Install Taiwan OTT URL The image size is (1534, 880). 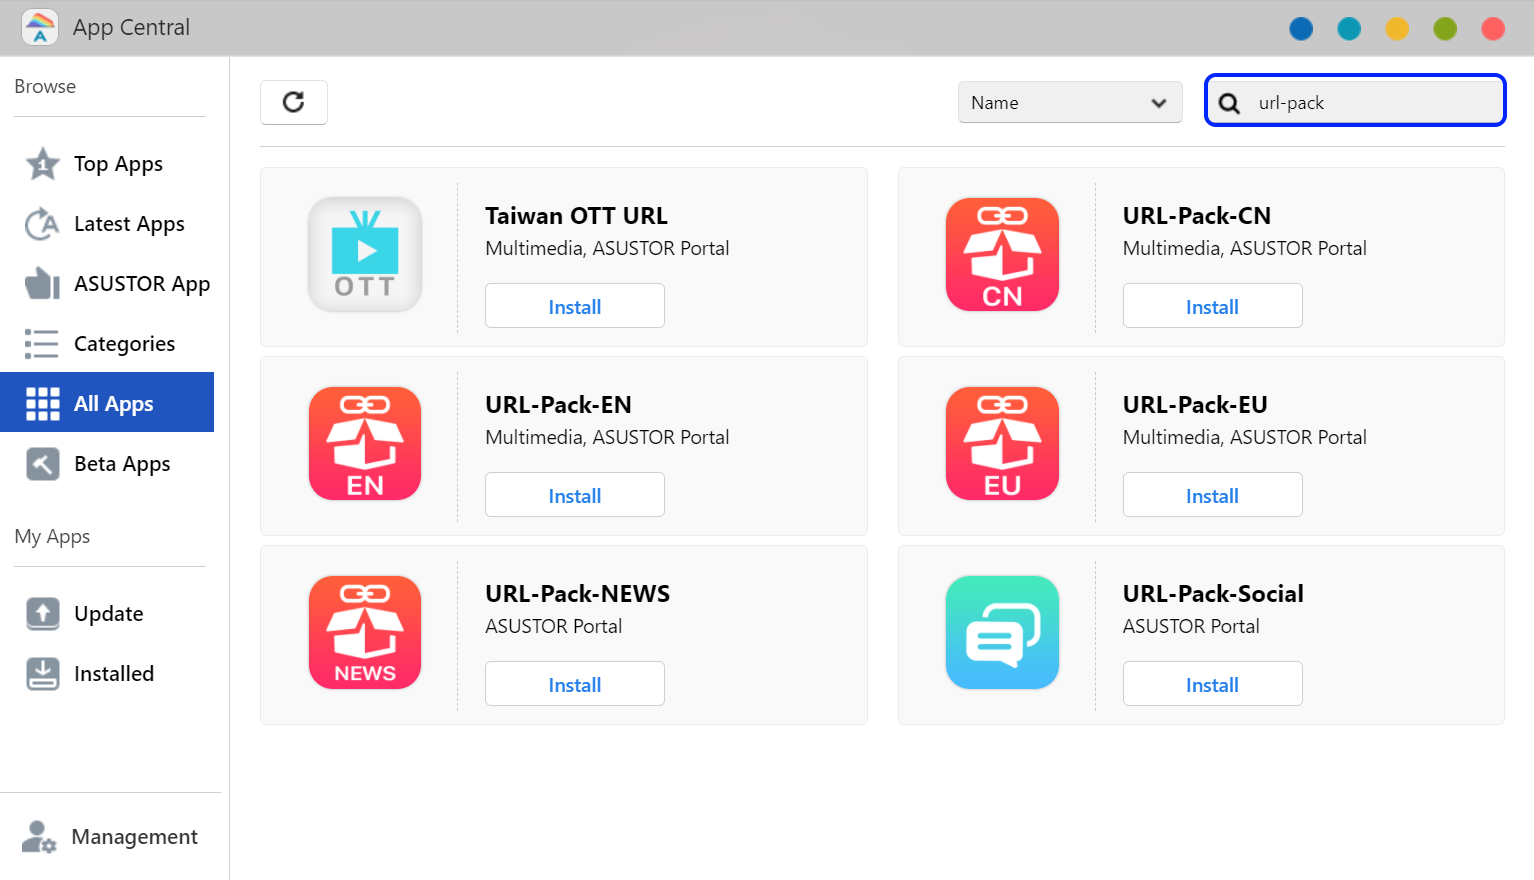tap(575, 306)
